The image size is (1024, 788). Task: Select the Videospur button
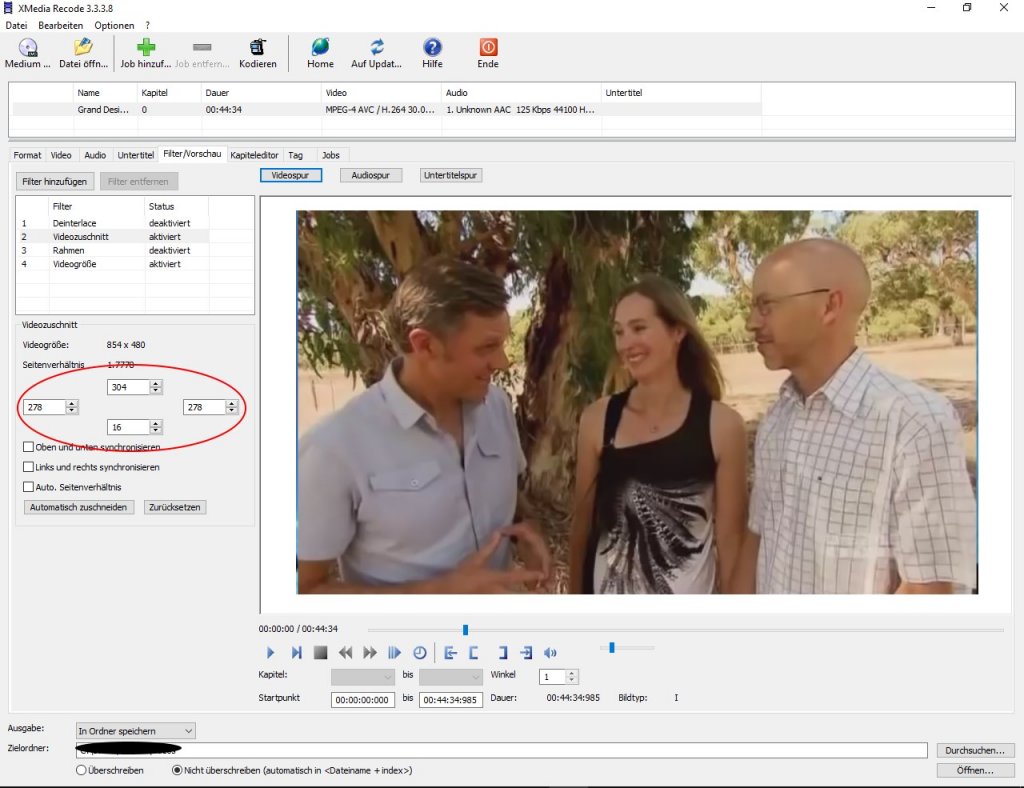(x=291, y=175)
